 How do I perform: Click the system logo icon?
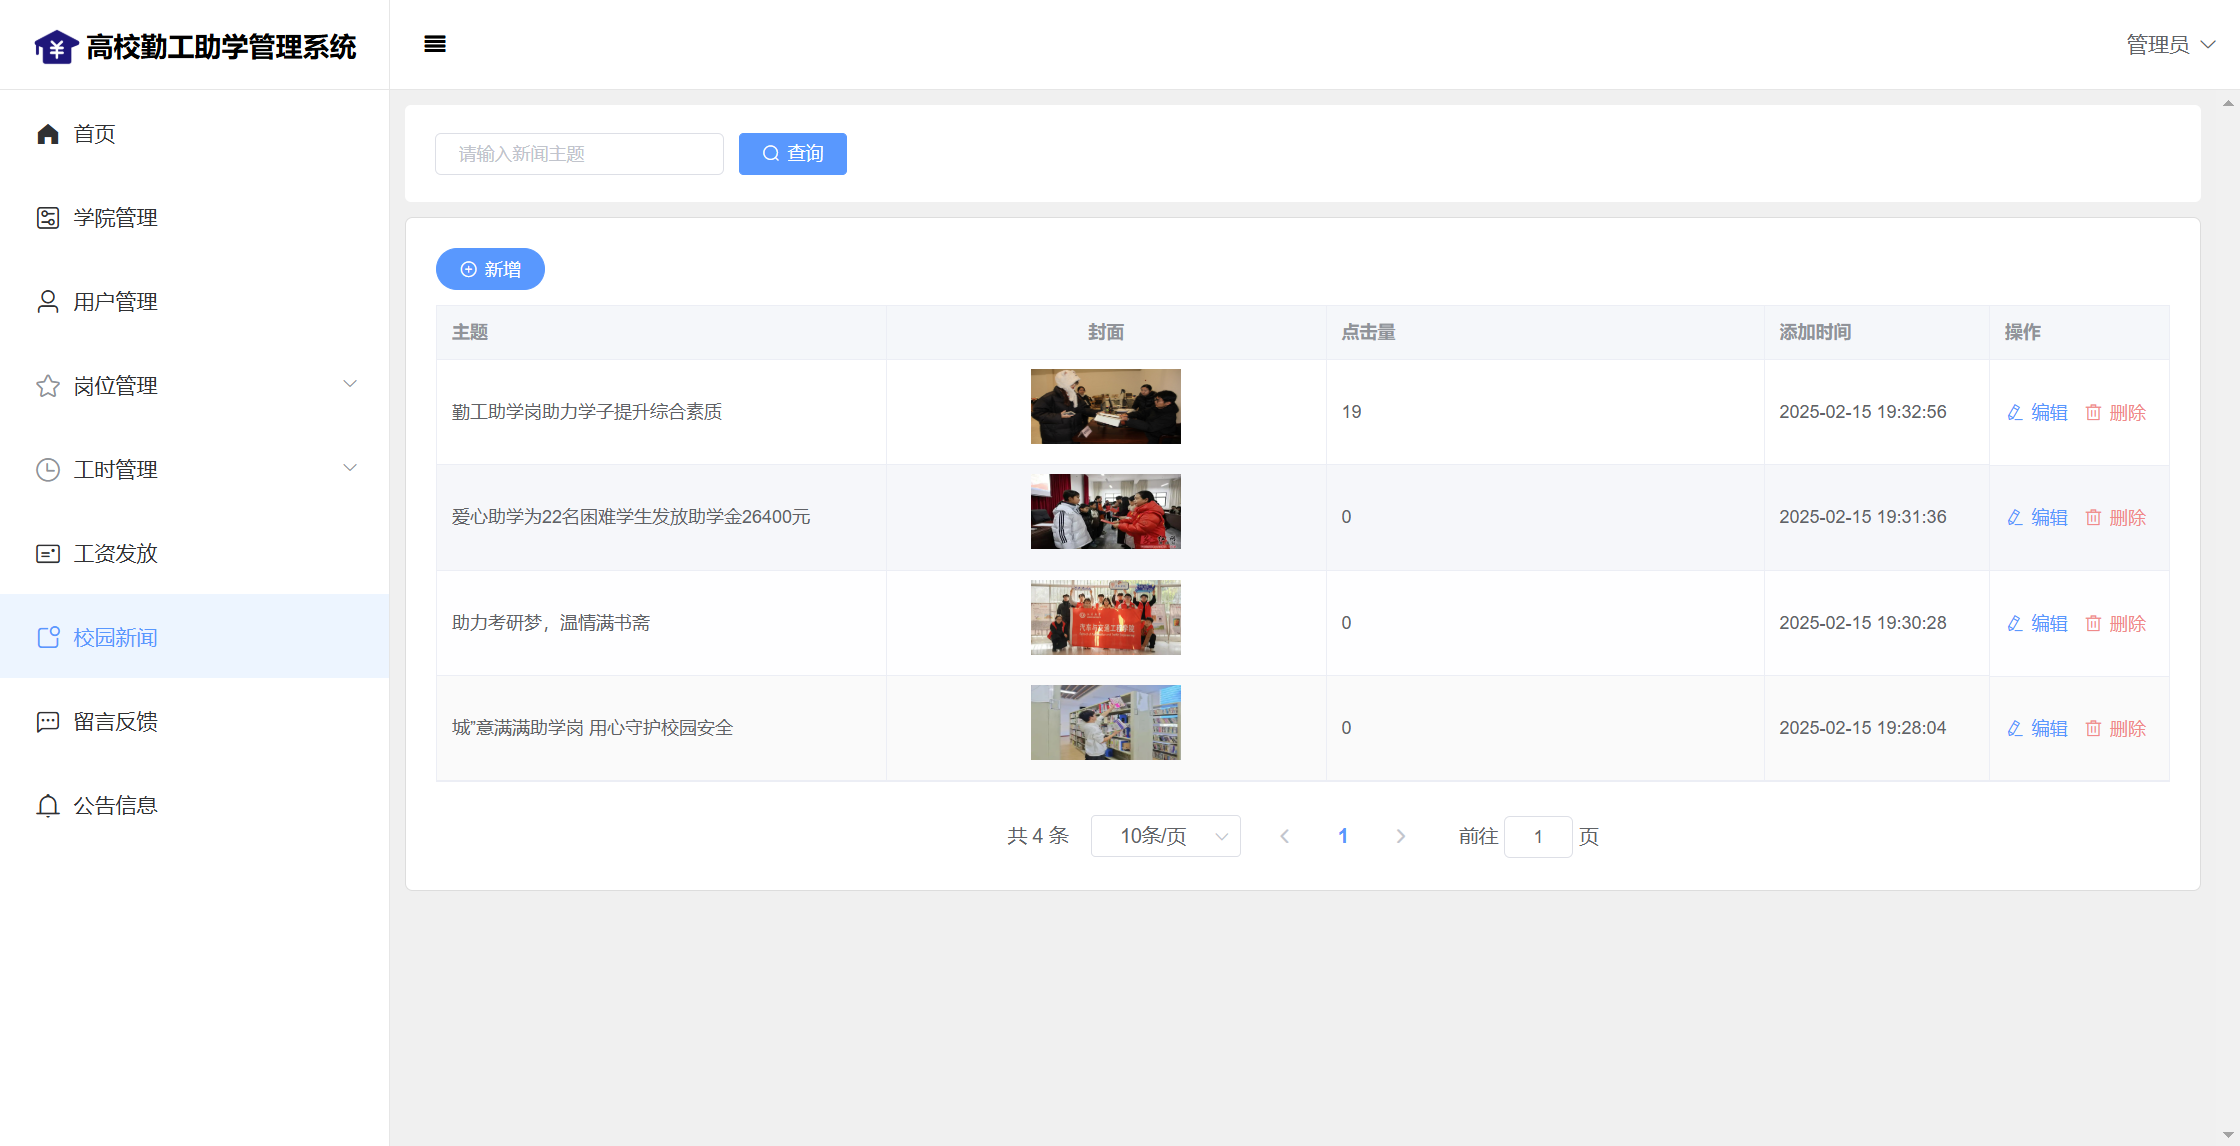56,47
